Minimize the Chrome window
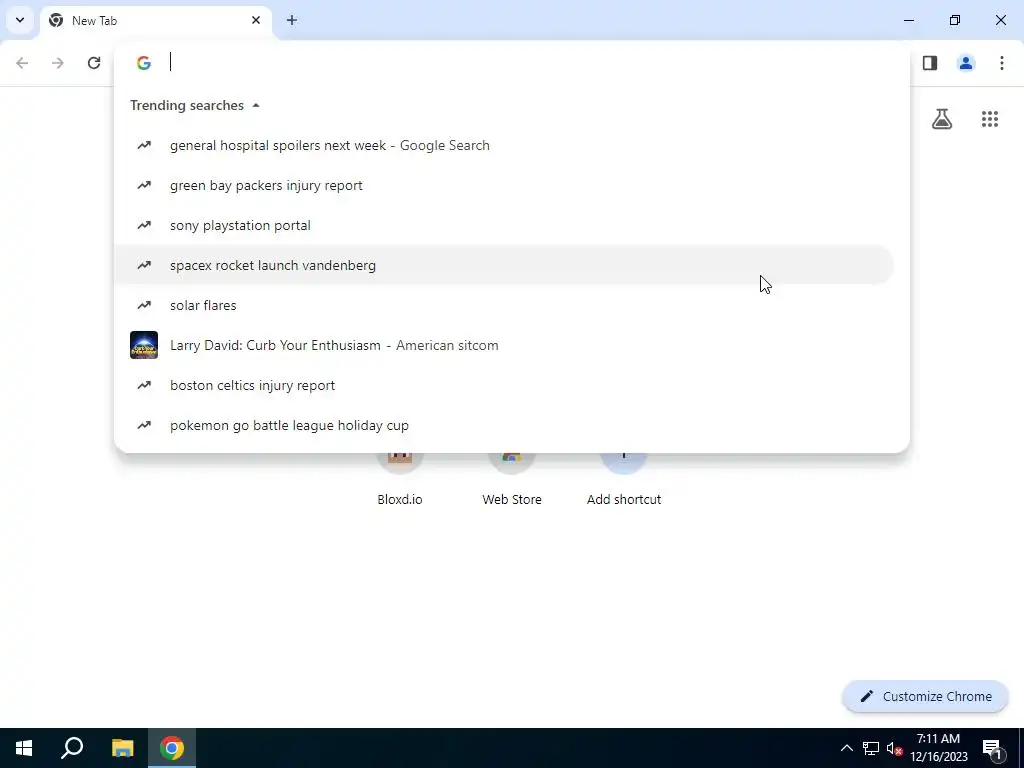 909,20
